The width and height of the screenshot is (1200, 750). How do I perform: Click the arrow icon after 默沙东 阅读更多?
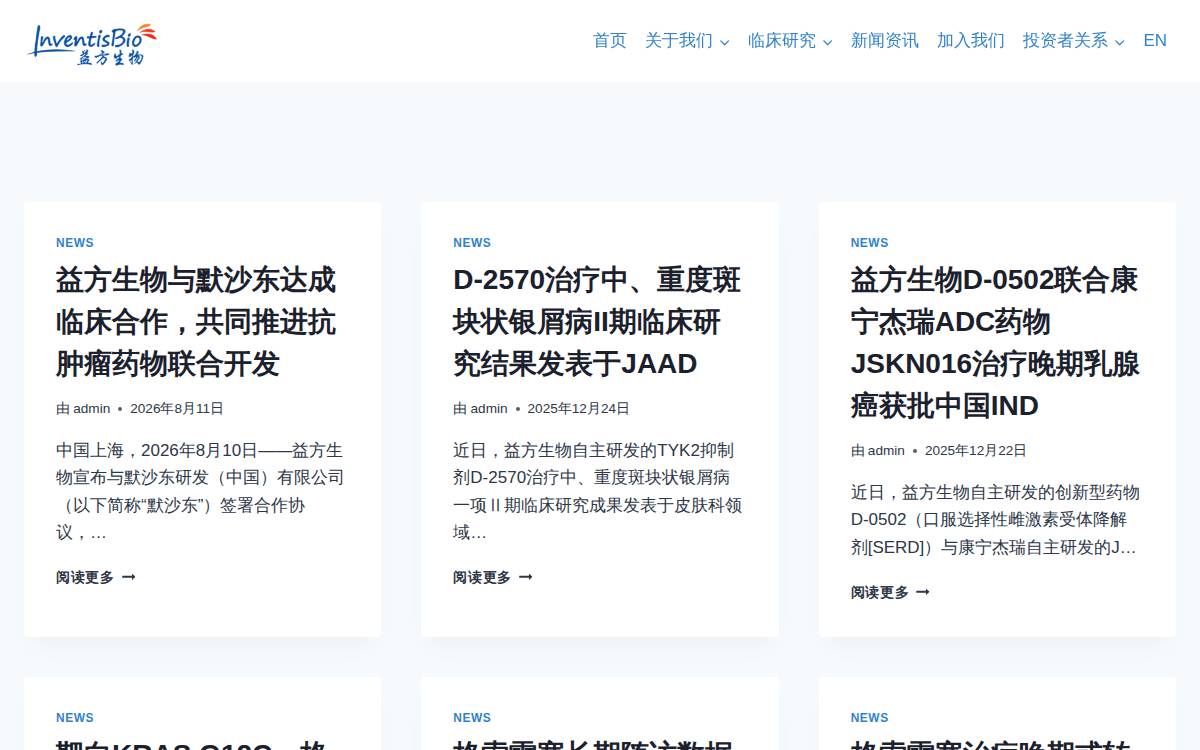click(x=128, y=577)
